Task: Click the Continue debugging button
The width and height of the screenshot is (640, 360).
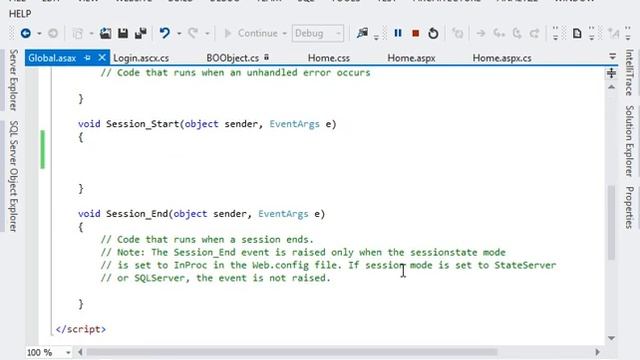Action: pos(251,33)
